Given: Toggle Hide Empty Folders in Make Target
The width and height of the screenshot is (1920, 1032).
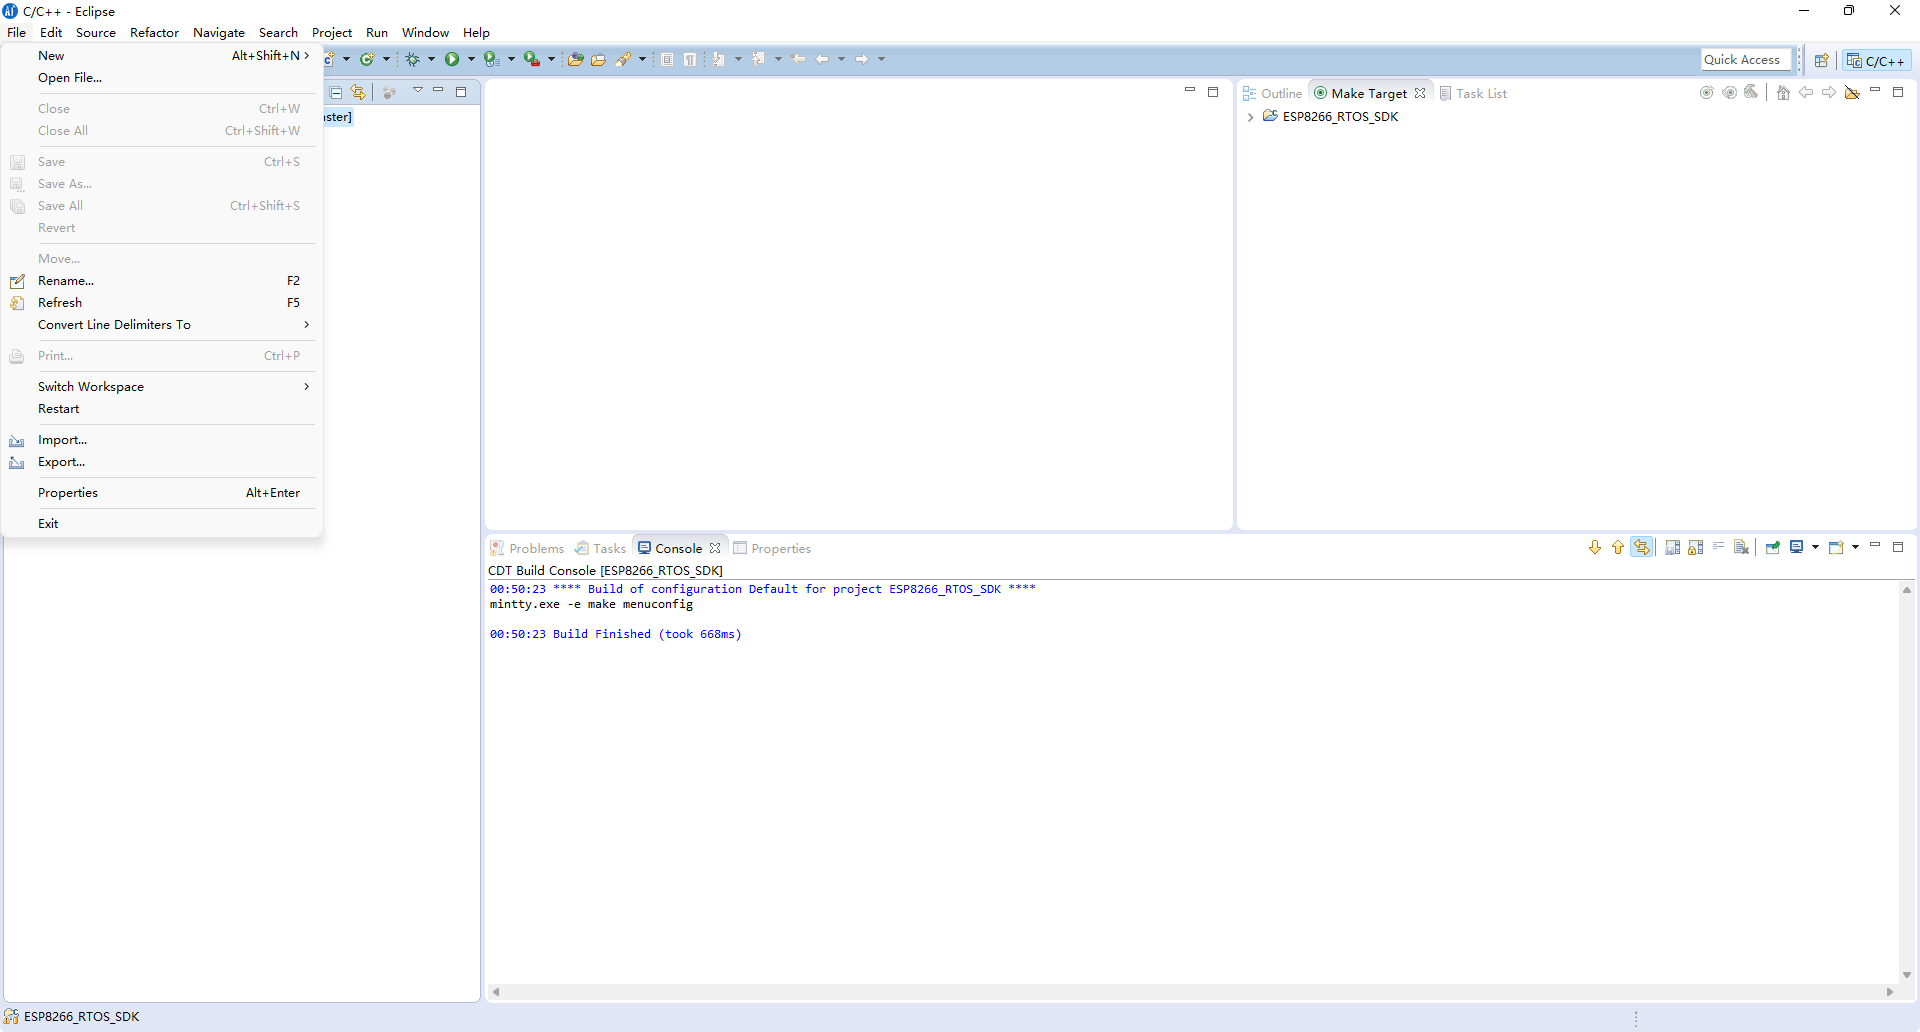Looking at the screenshot, I should 1852,92.
